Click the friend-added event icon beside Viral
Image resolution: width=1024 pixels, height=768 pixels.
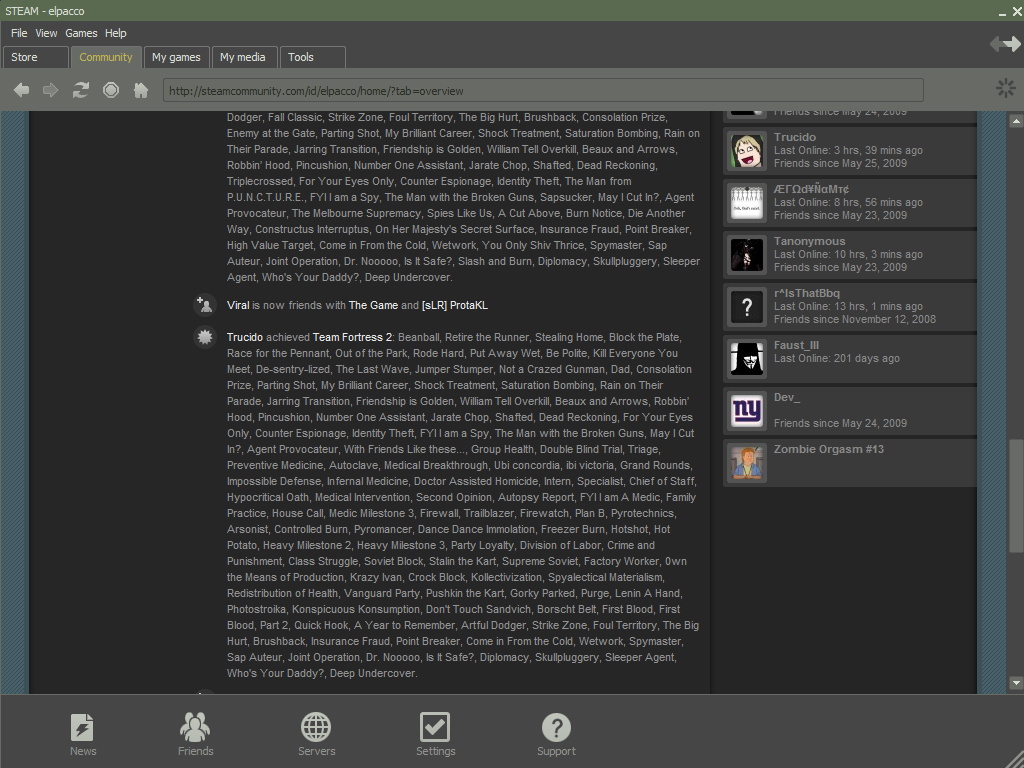204,305
